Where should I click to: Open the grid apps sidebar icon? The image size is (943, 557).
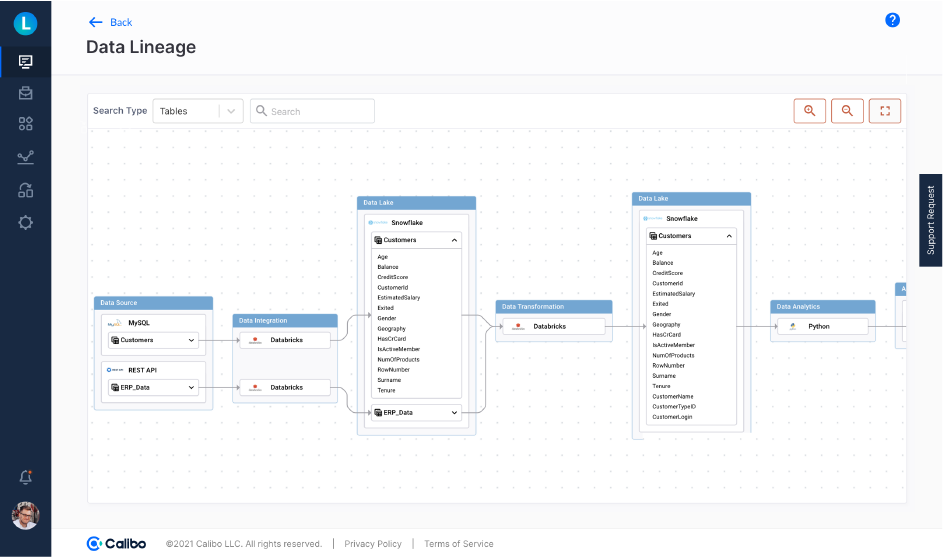[x=25, y=124]
